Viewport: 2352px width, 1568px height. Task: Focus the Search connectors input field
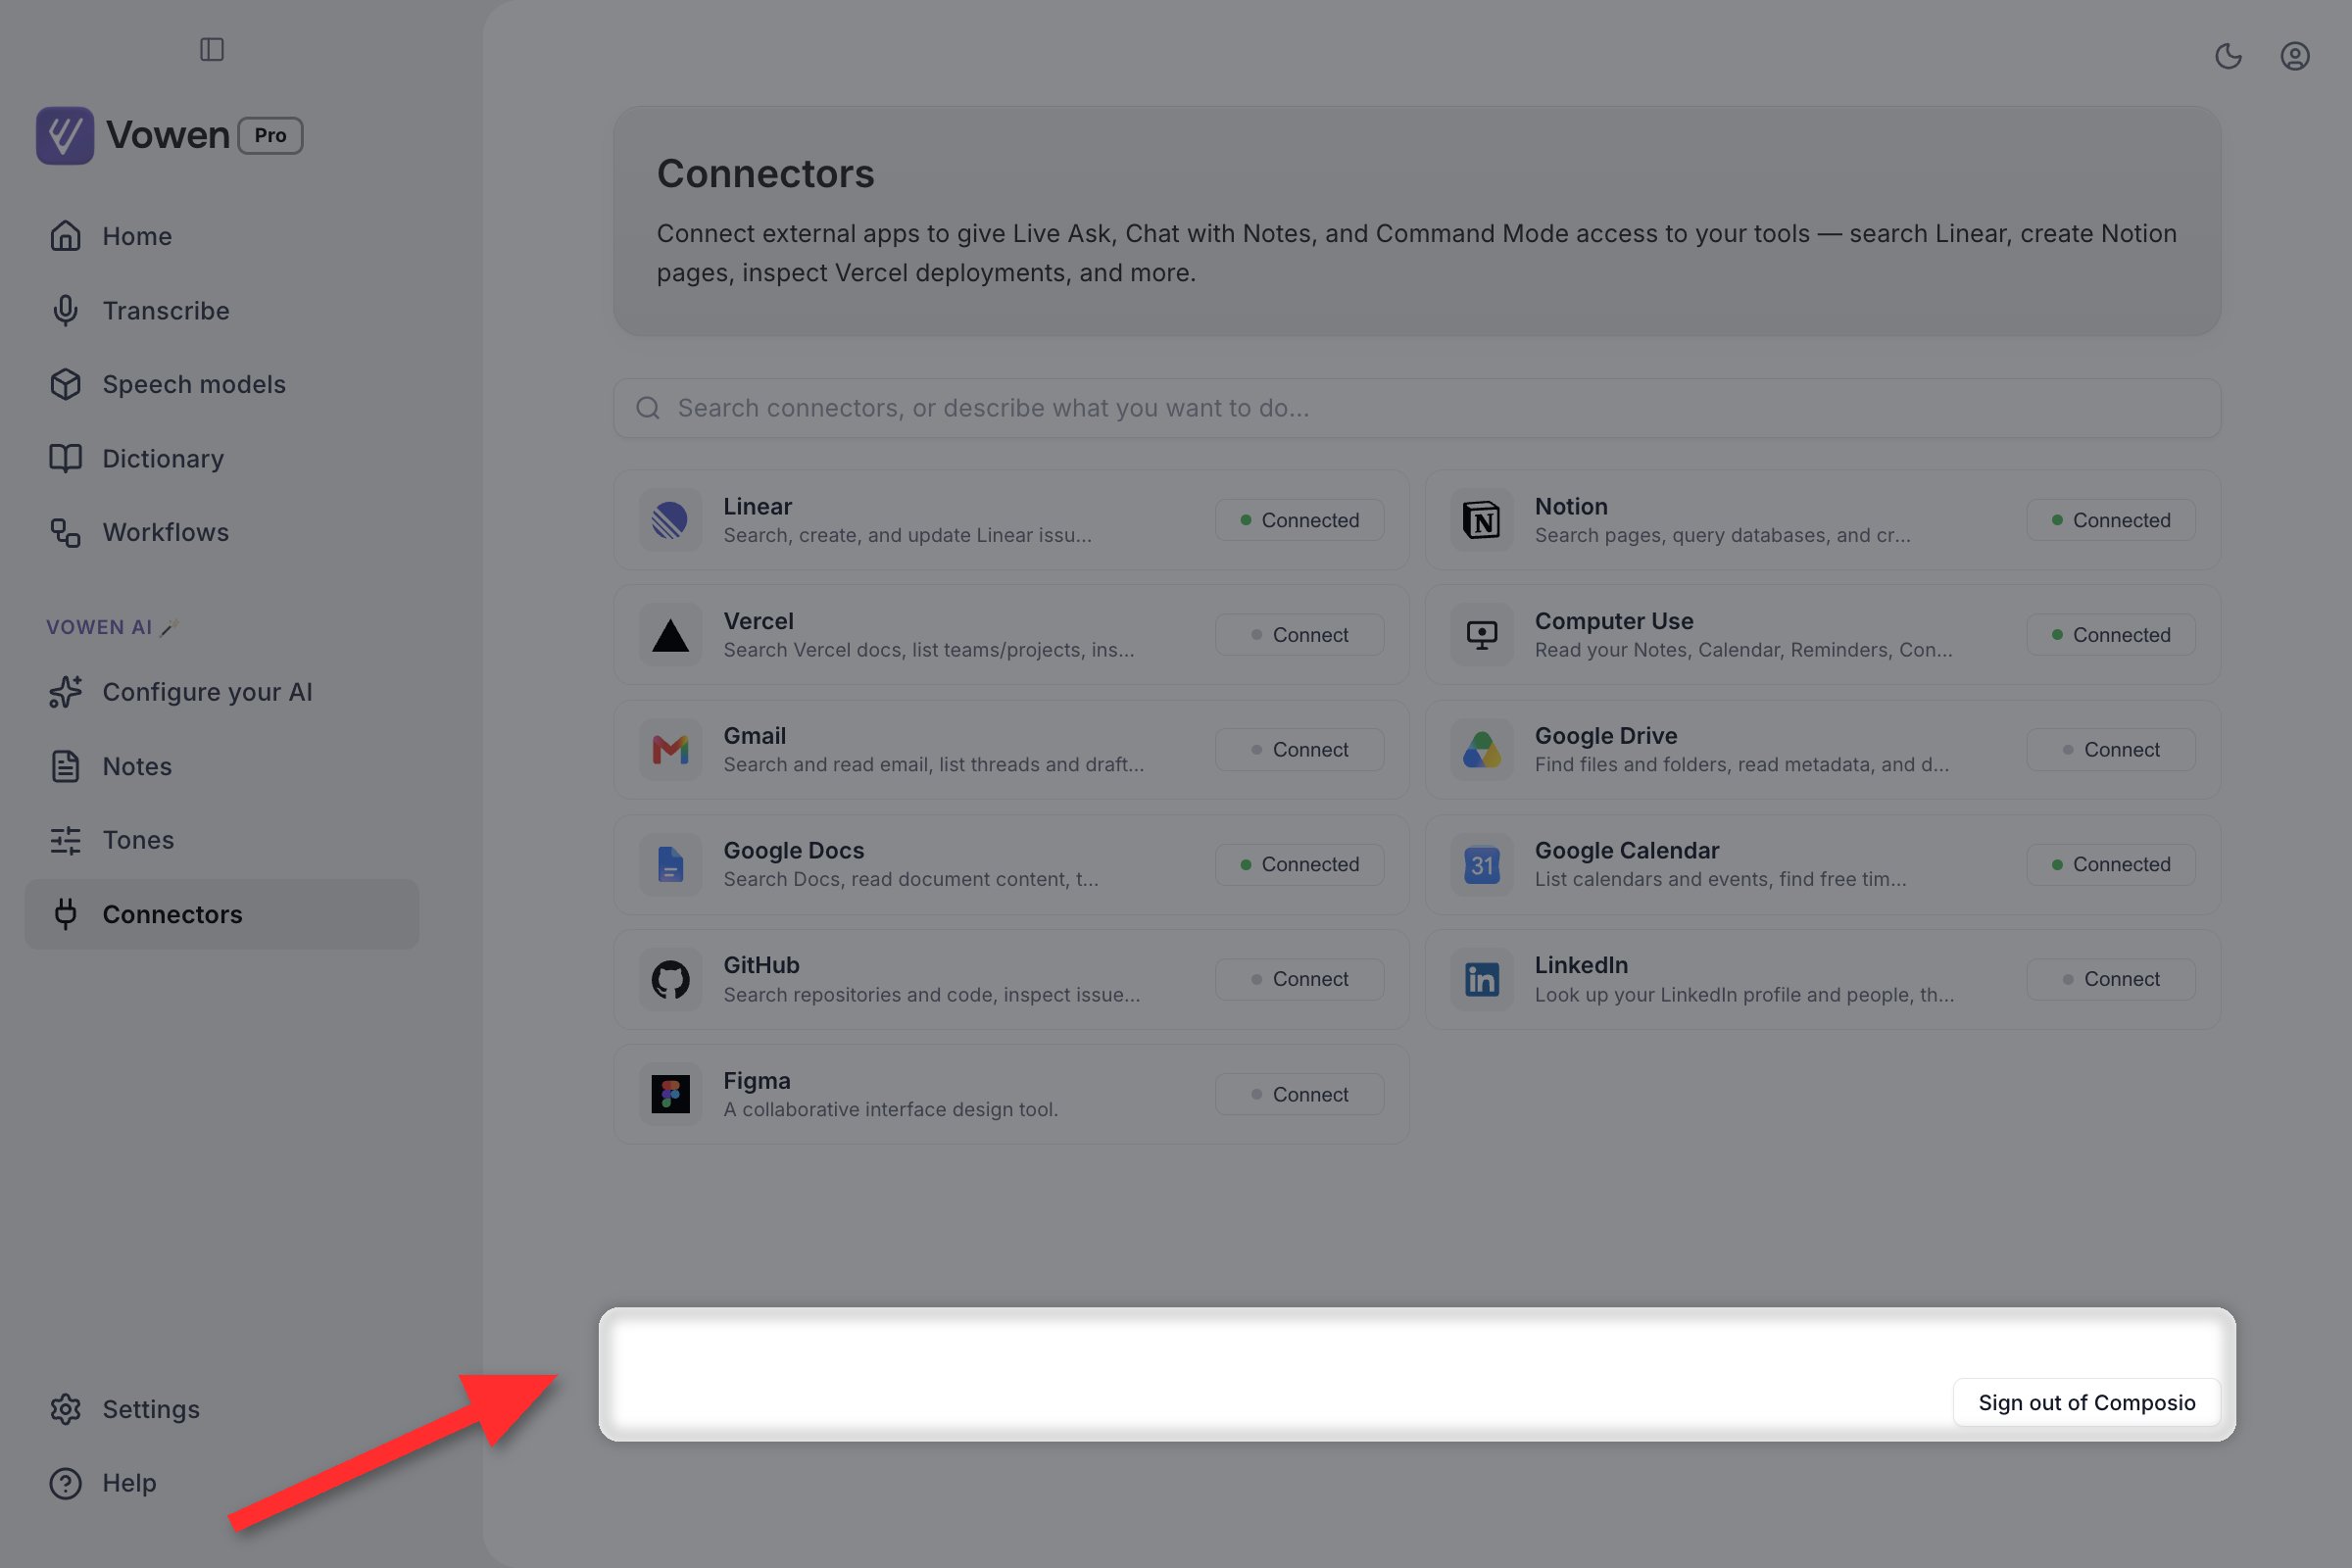click(x=1416, y=408)
